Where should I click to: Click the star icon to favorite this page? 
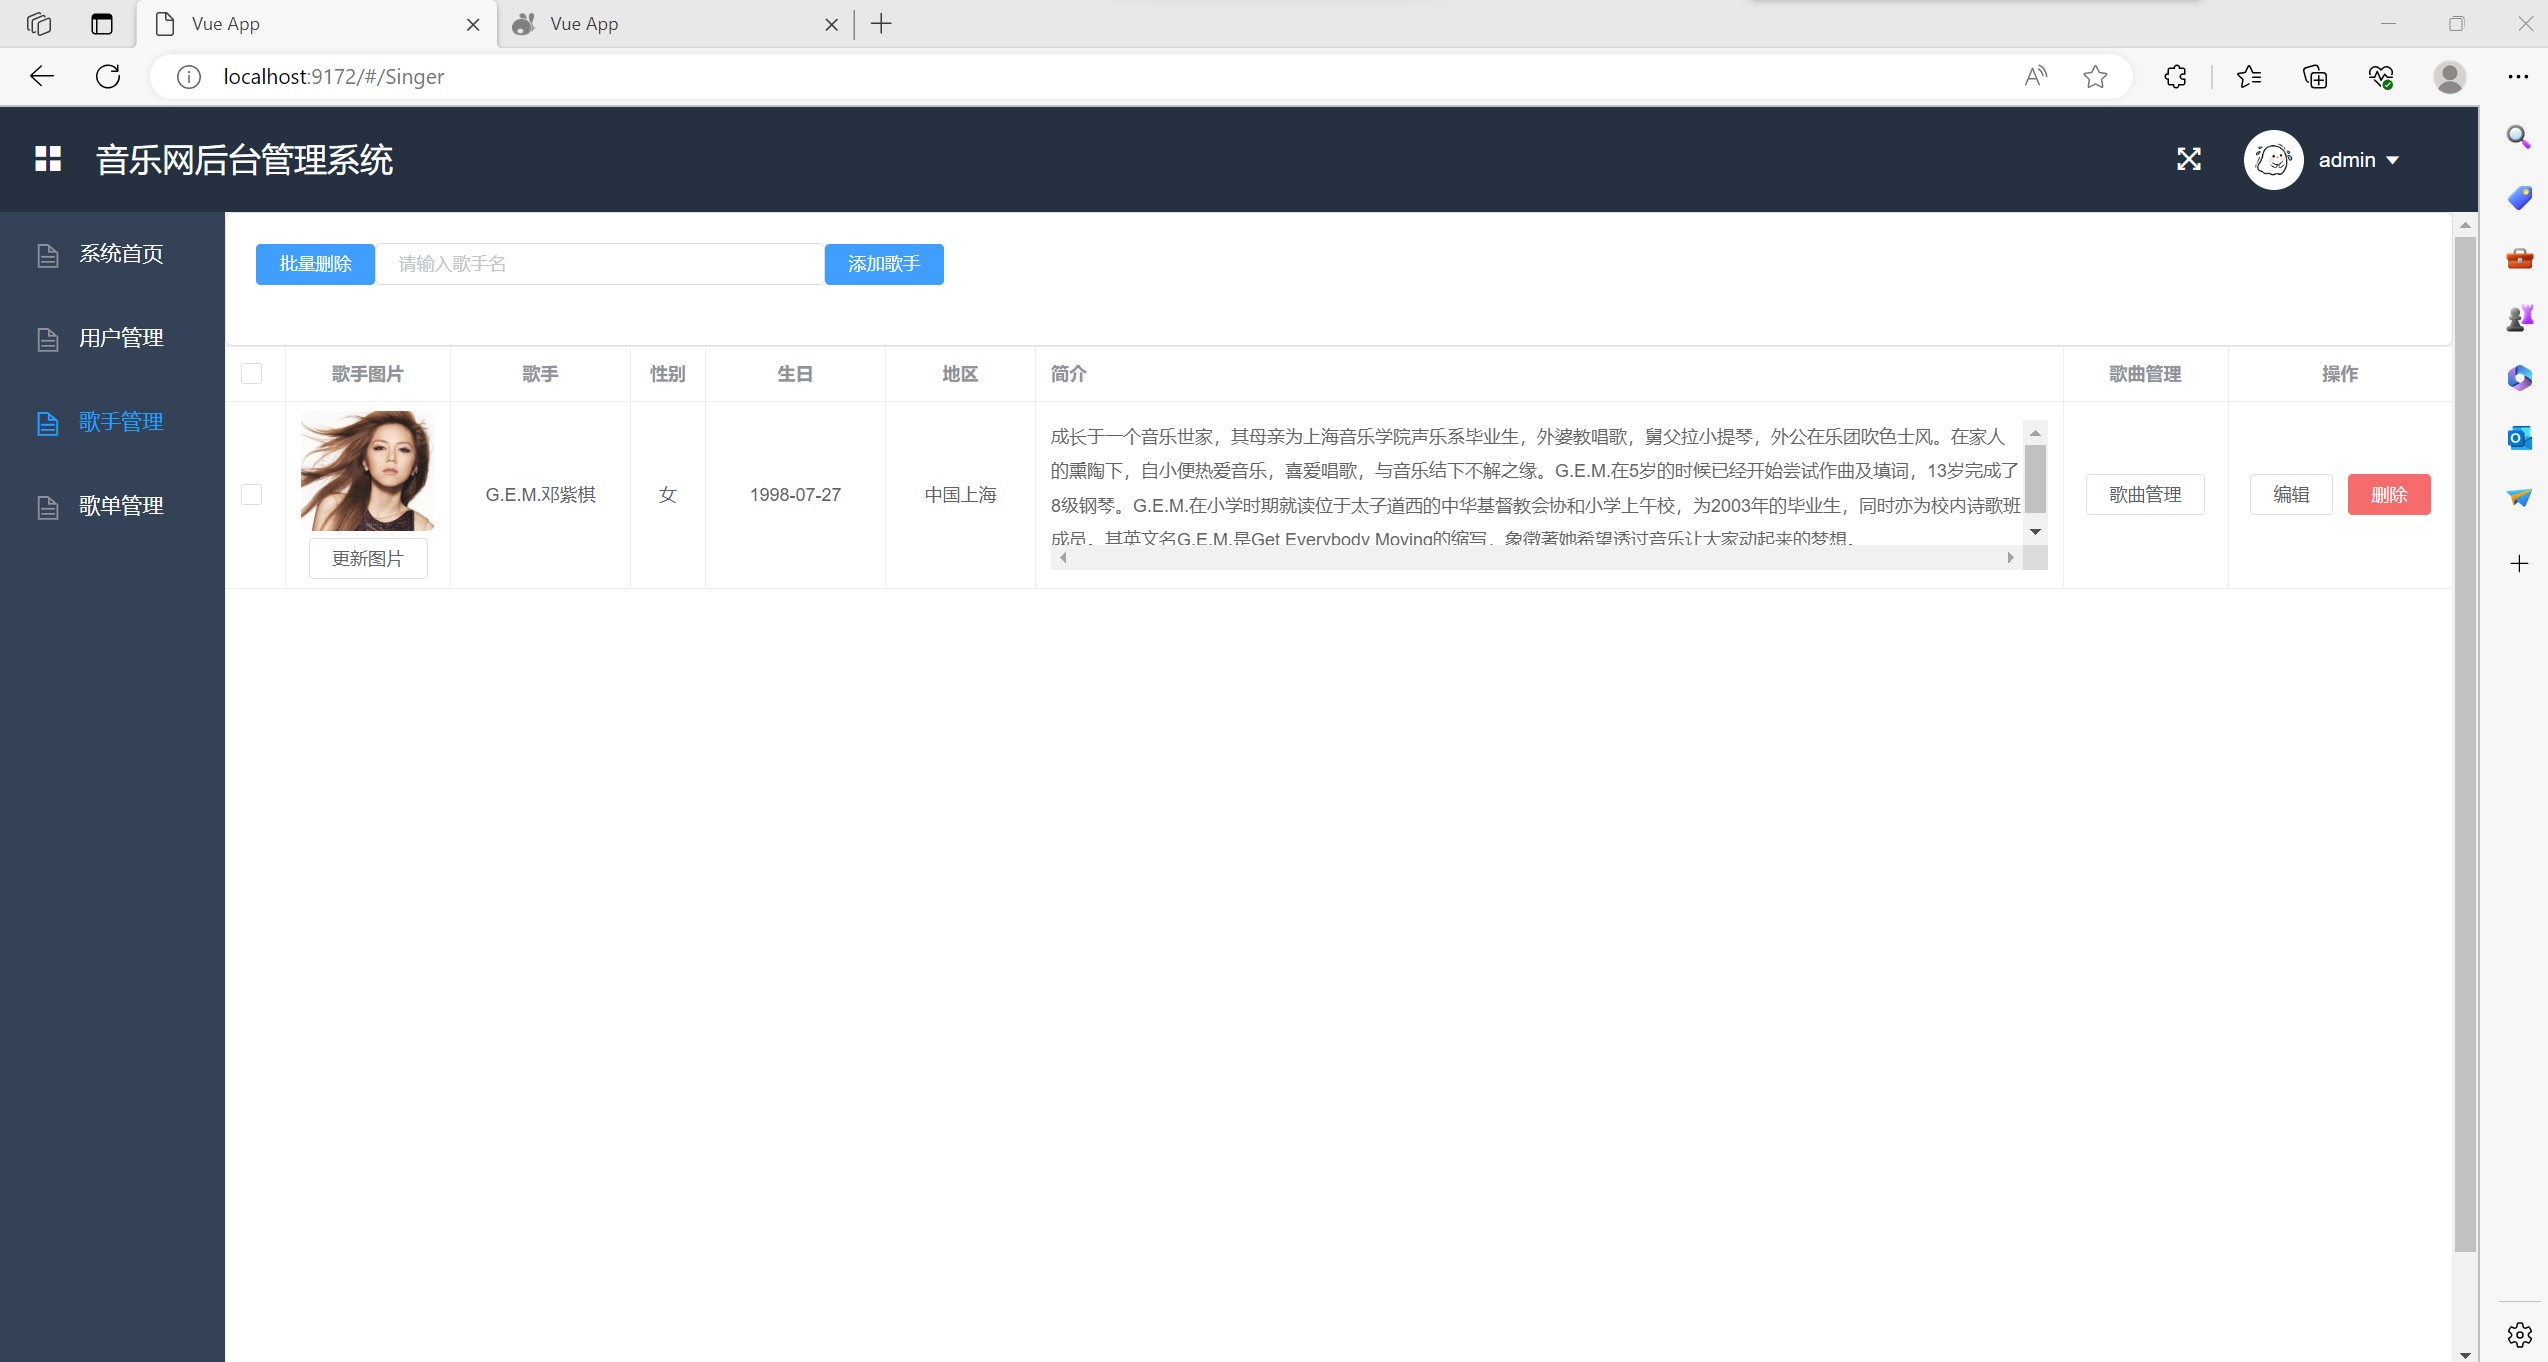tap(2096, 77)
